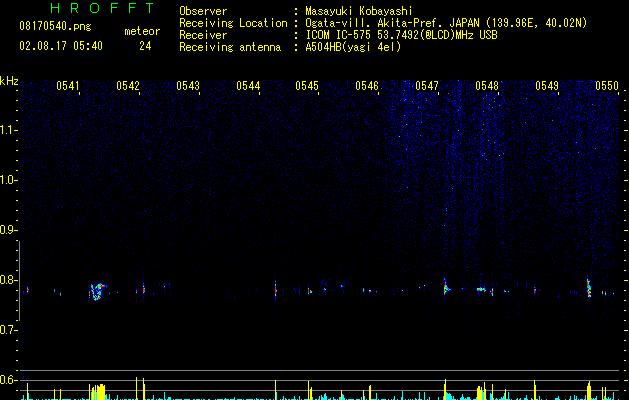
Task: Click the Receiving antenna field label
Action: click(230, 47)
